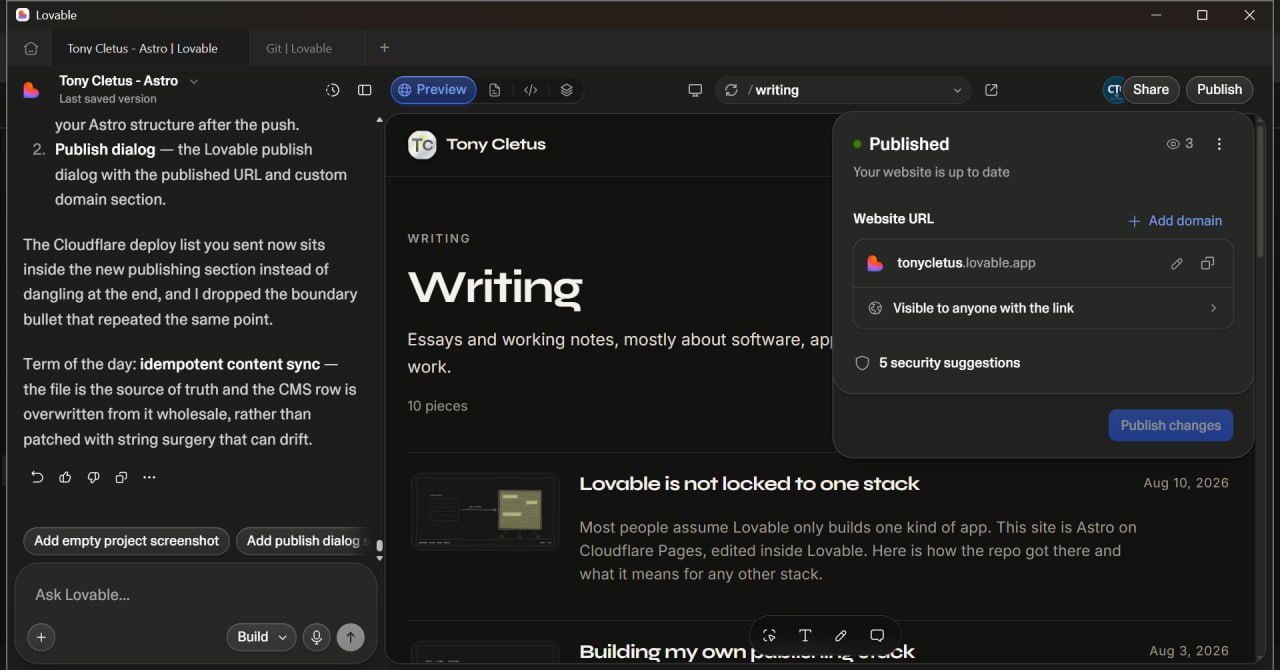Give thumbs up to the response
Viewport: 1280px width, 670px height.
(65, 477)
